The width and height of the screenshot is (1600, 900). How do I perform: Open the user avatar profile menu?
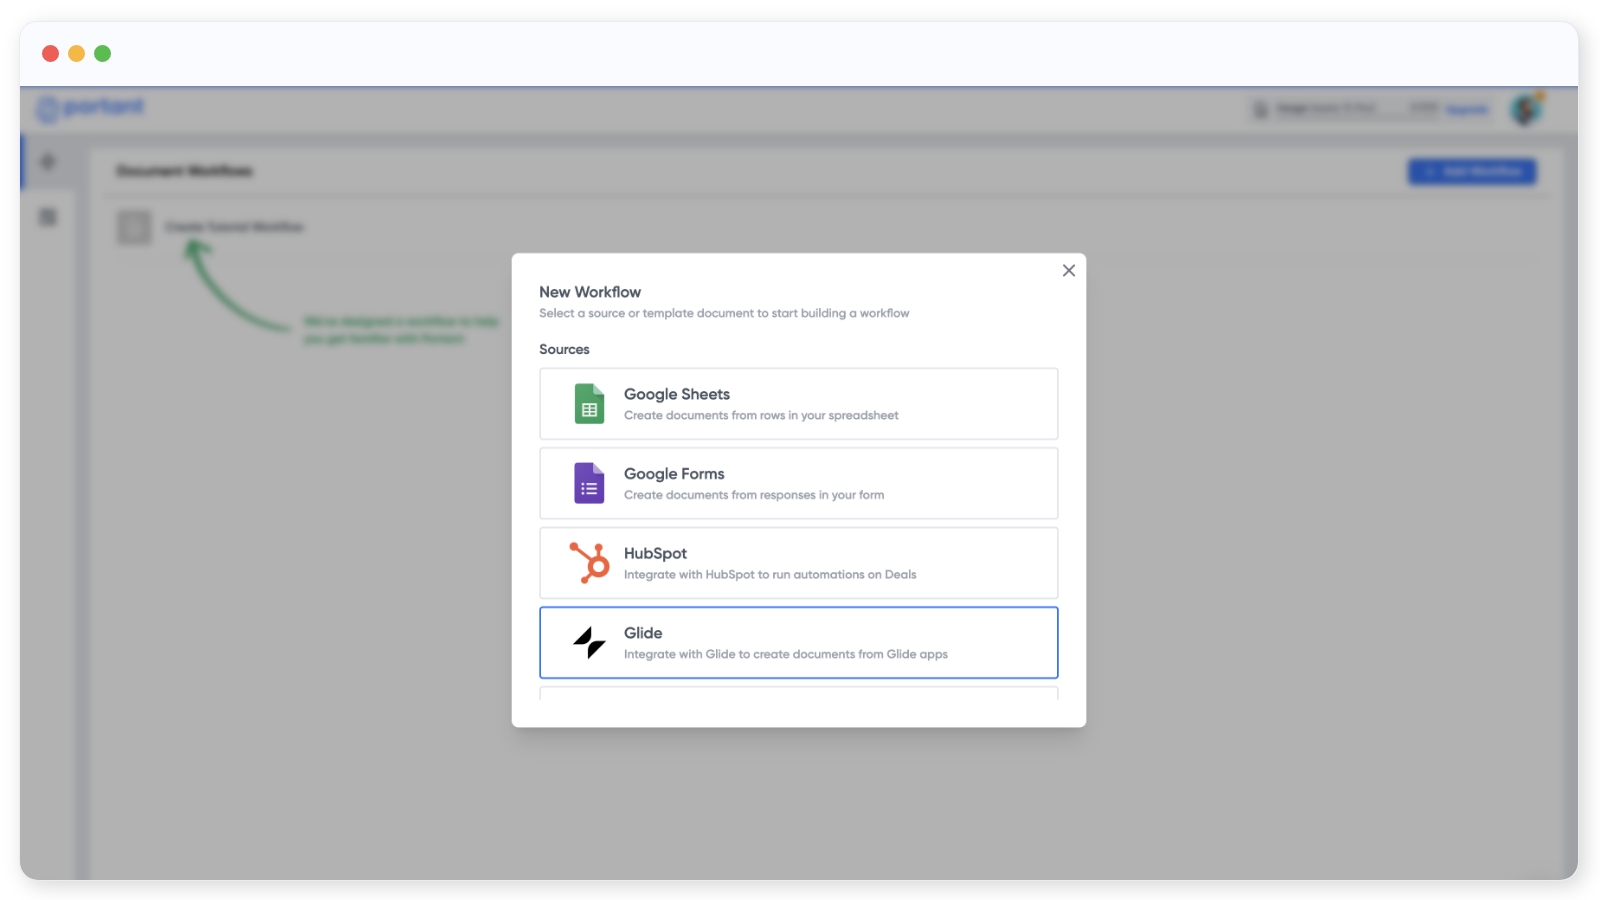1526,109
